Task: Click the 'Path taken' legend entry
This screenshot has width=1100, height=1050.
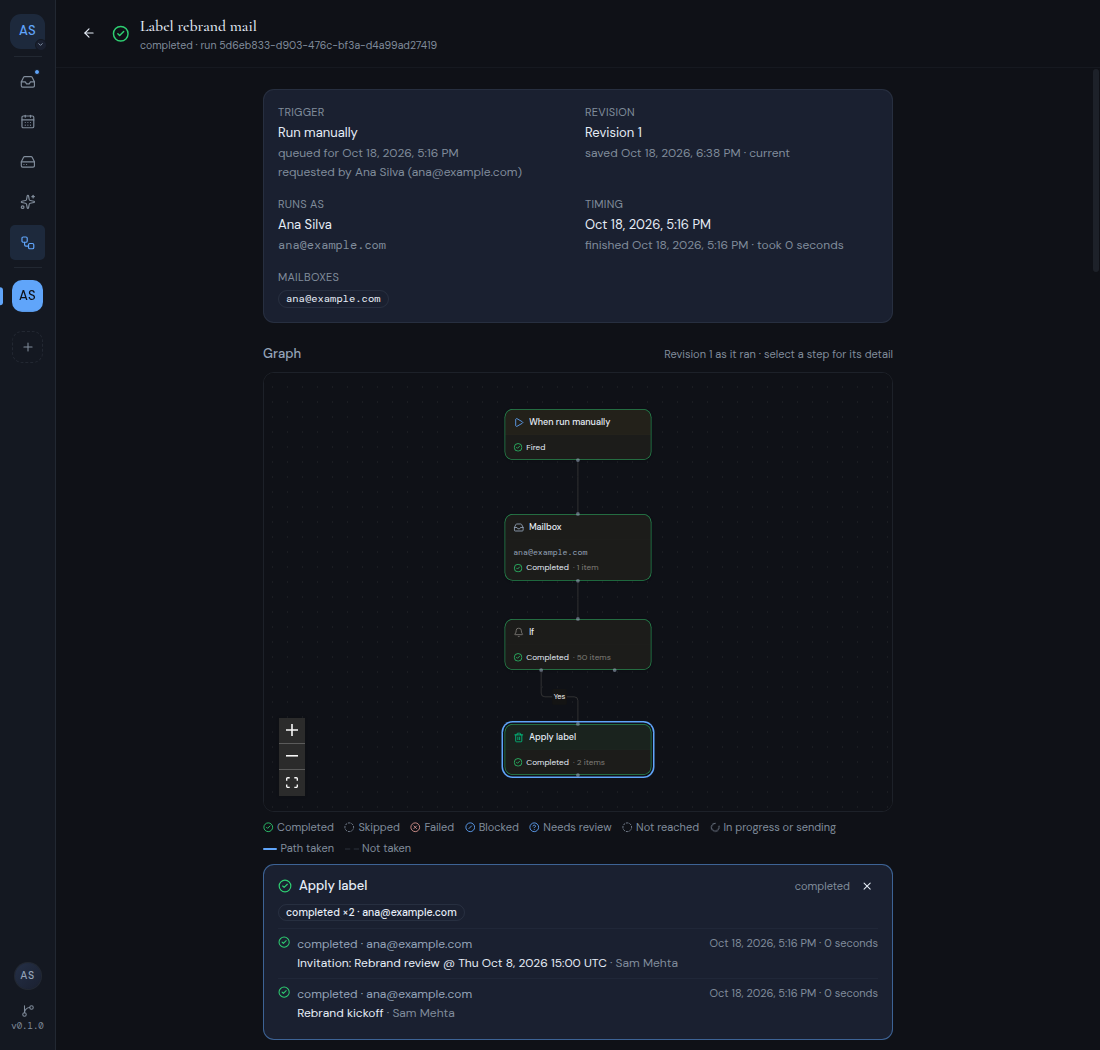Action: [x=299, y=848]
